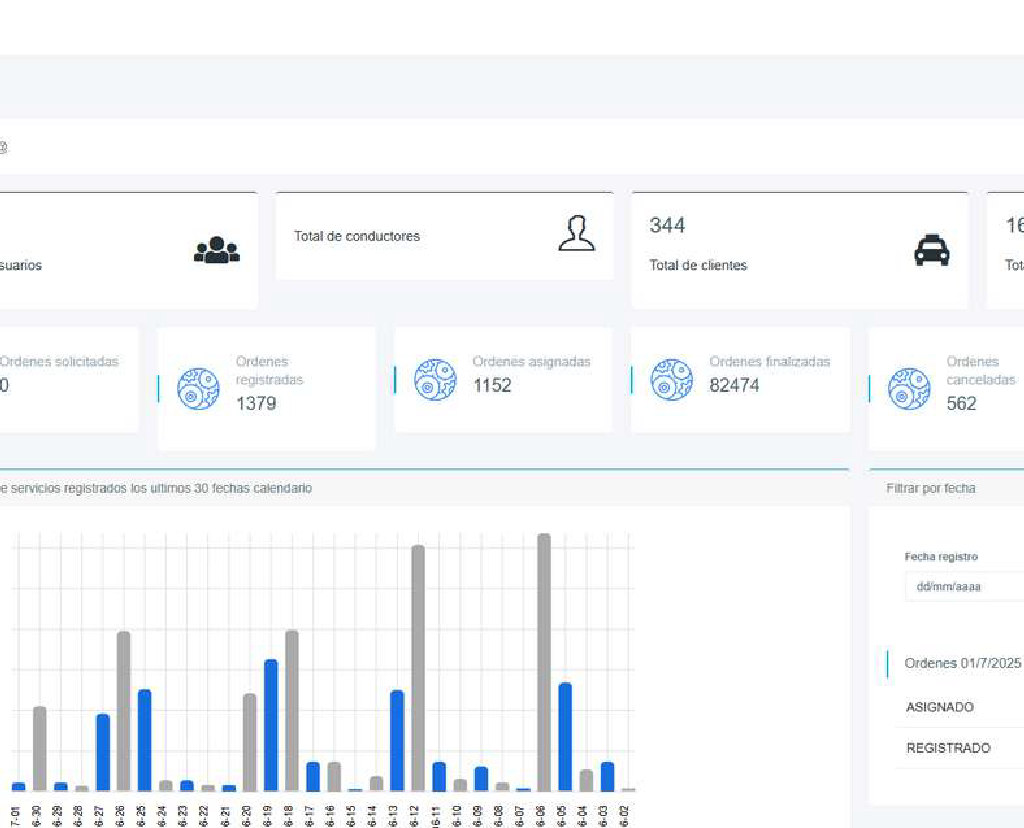The width and height of the screenshot is (1024, 828).
Task: Open the Ordenes finalizadas gears icon
Action: coord(672,380)
